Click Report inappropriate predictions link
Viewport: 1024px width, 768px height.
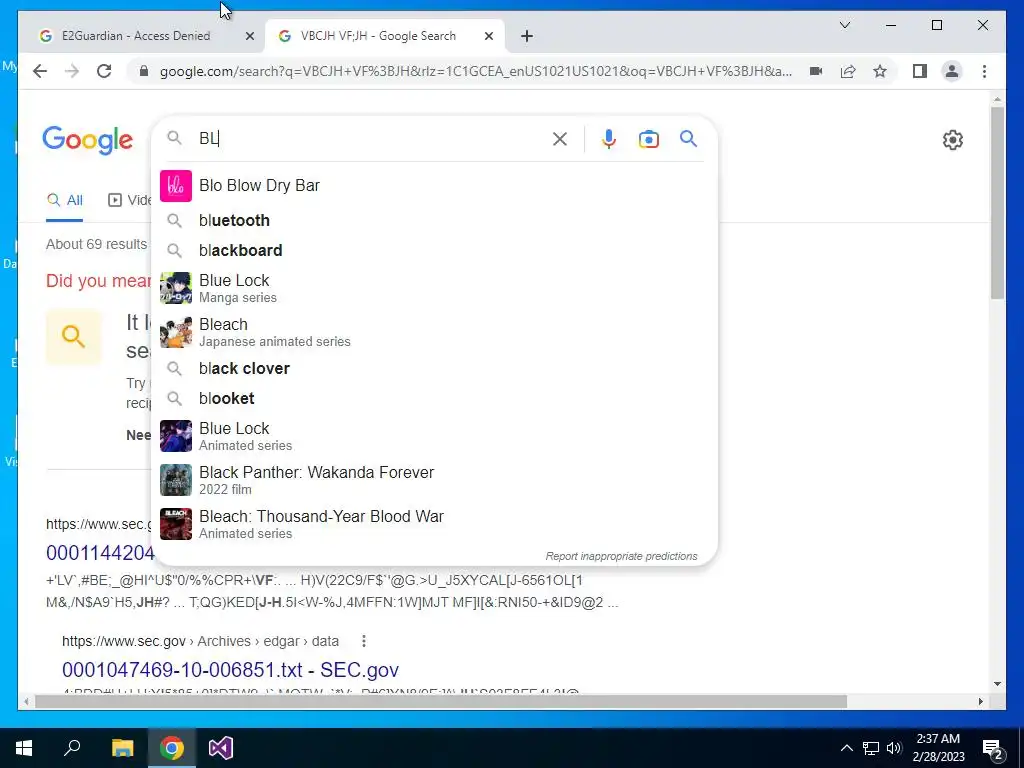pyautogui.click(x=621, y=556)
